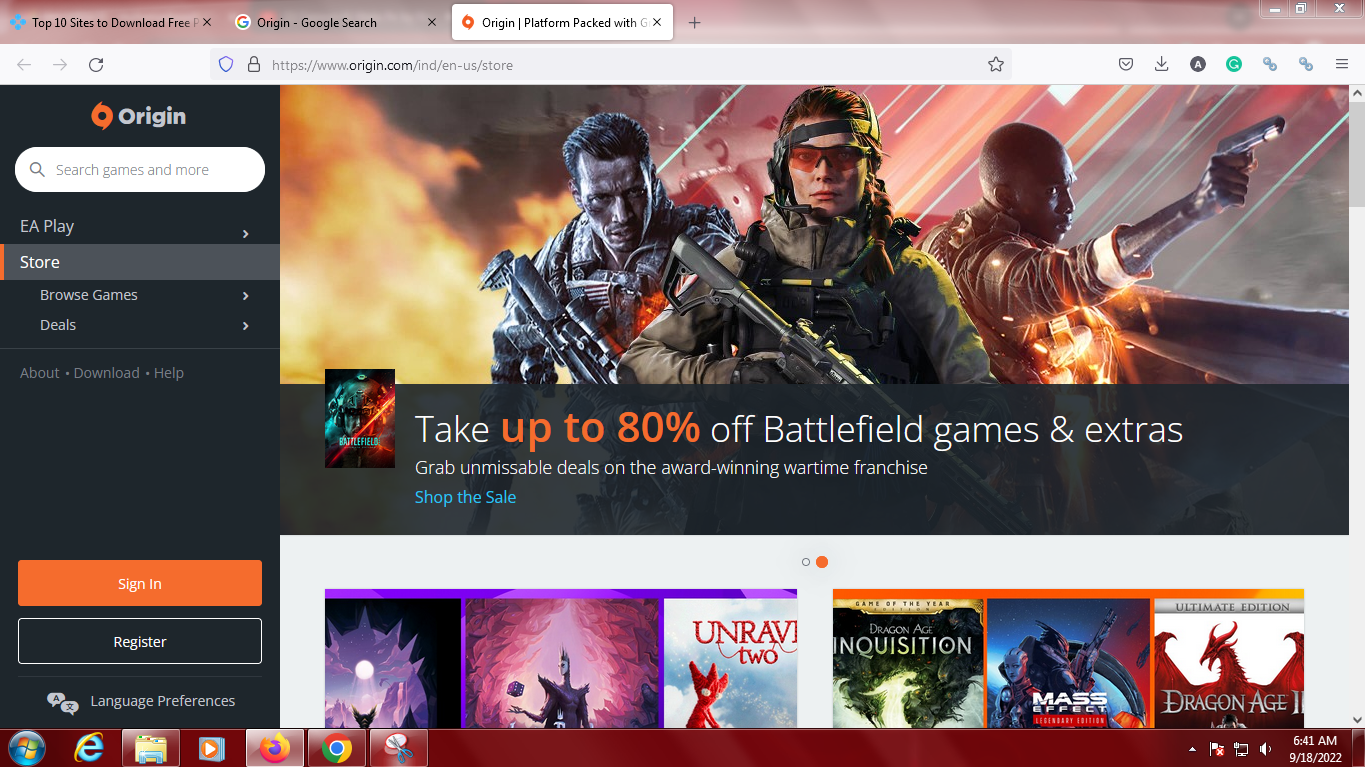Screen dimensions: 1365x767
Task: Click scrollbar up arrow
Action: tap(1357, 93)
